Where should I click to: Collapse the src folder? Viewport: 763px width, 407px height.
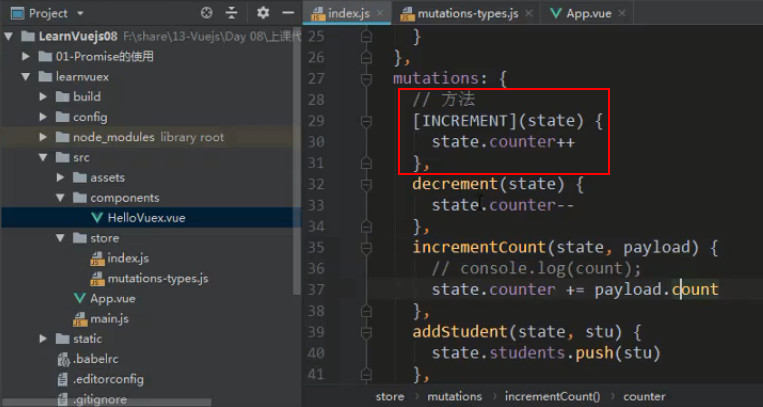(x=43, y=157)
